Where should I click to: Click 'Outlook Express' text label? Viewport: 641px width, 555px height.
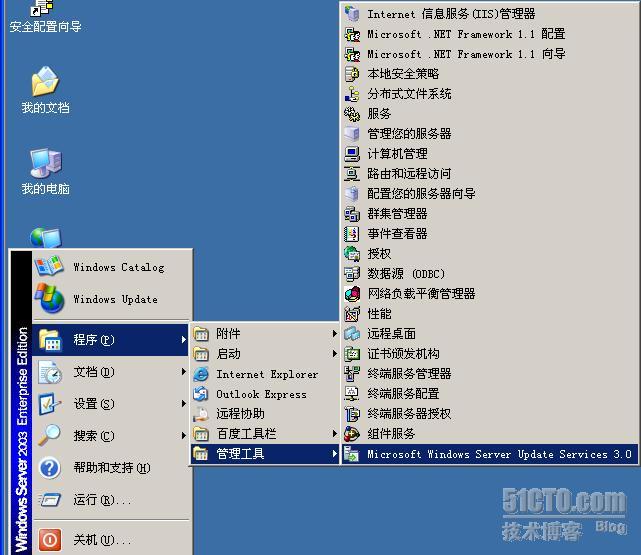pyautogui.click(x=262, y=394)
